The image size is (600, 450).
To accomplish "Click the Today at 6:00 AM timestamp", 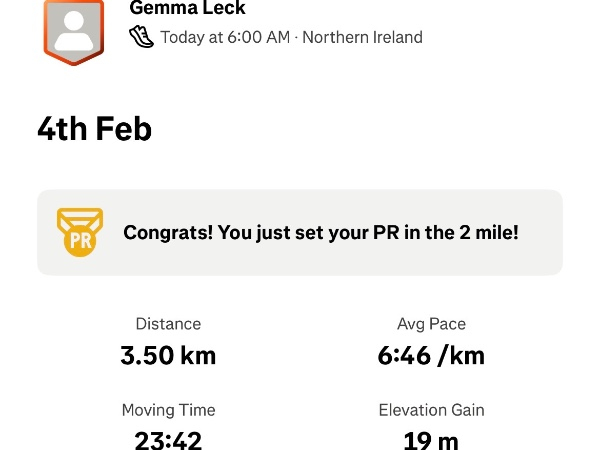I will point(225,38).
